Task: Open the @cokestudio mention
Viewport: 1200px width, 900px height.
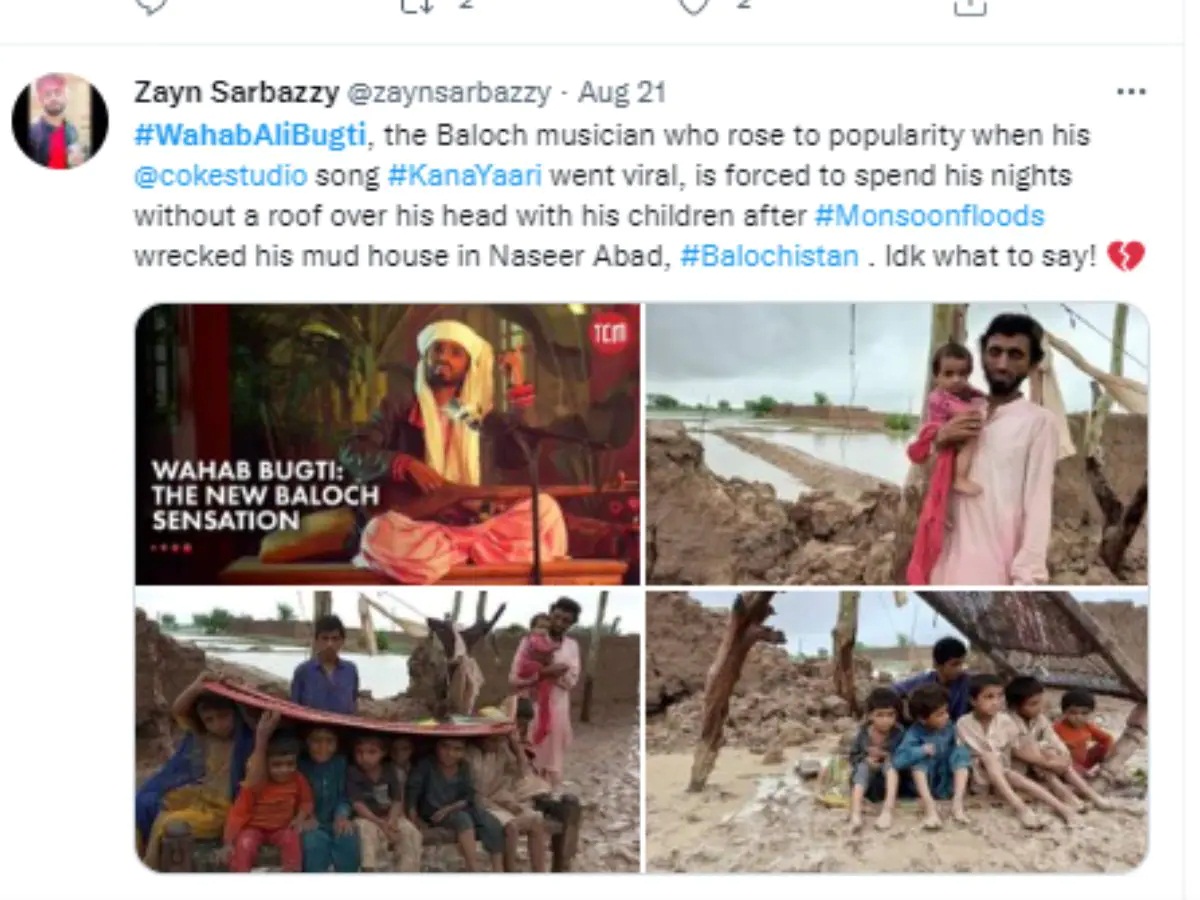Action: coord(220,175)
